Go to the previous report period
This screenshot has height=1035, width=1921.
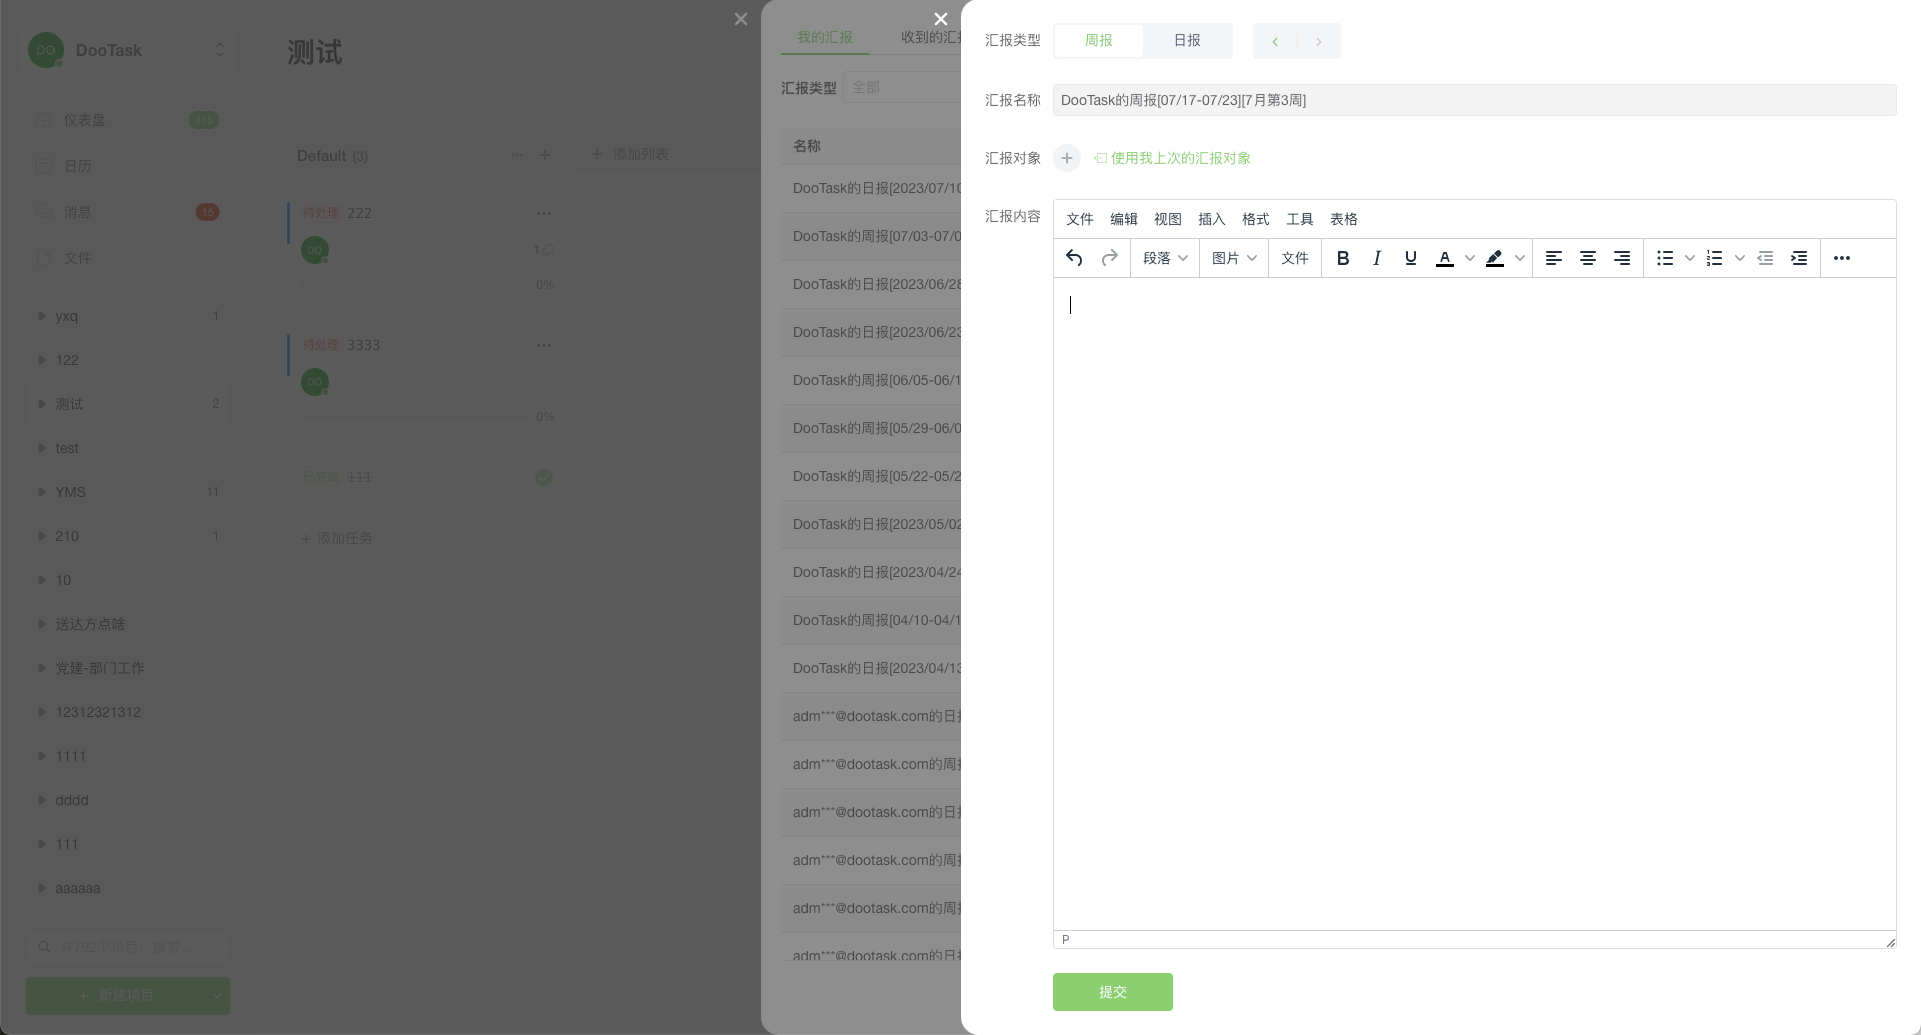1275,41
